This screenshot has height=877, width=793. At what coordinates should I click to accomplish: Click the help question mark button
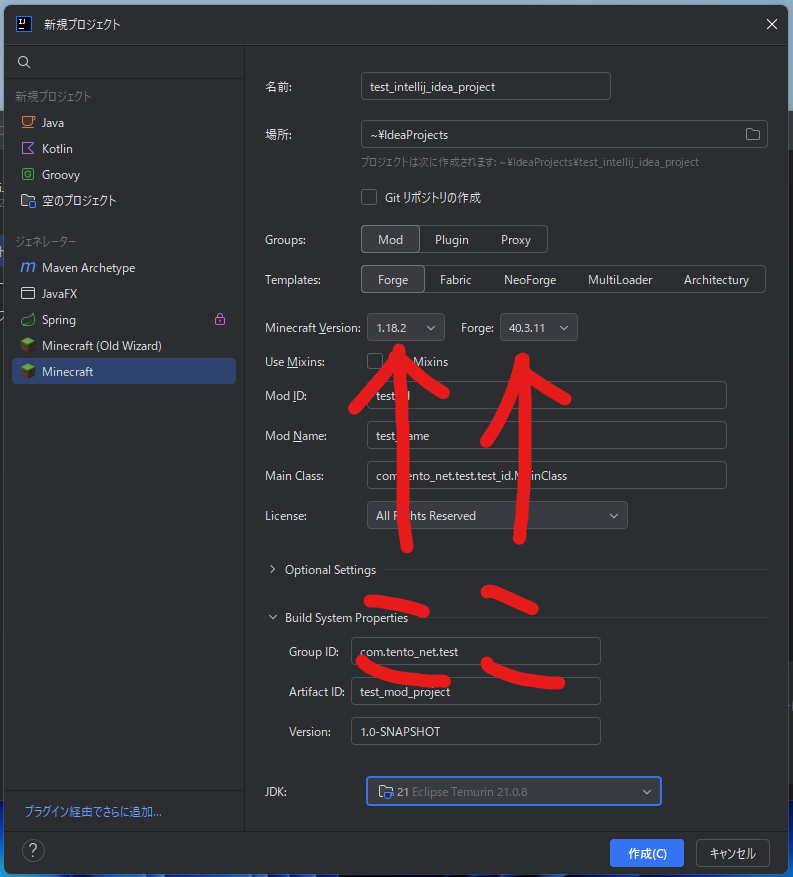[33, 851]
